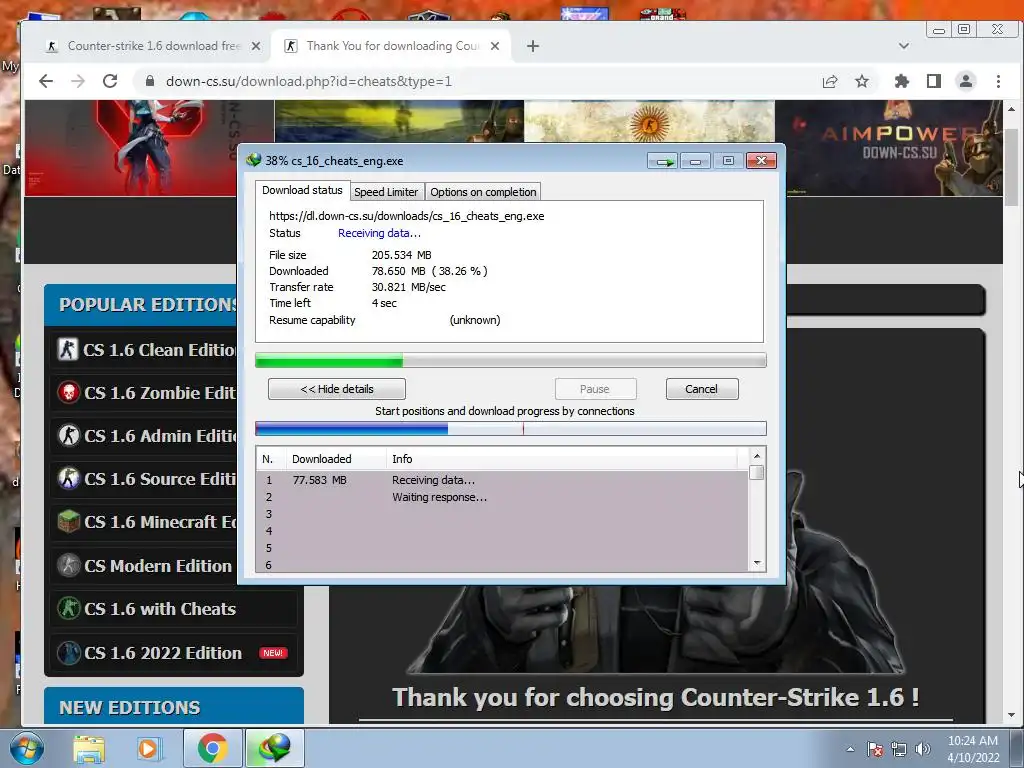Click the Action Center flag tray icon
1024x768 pixels.
point(875,749)
